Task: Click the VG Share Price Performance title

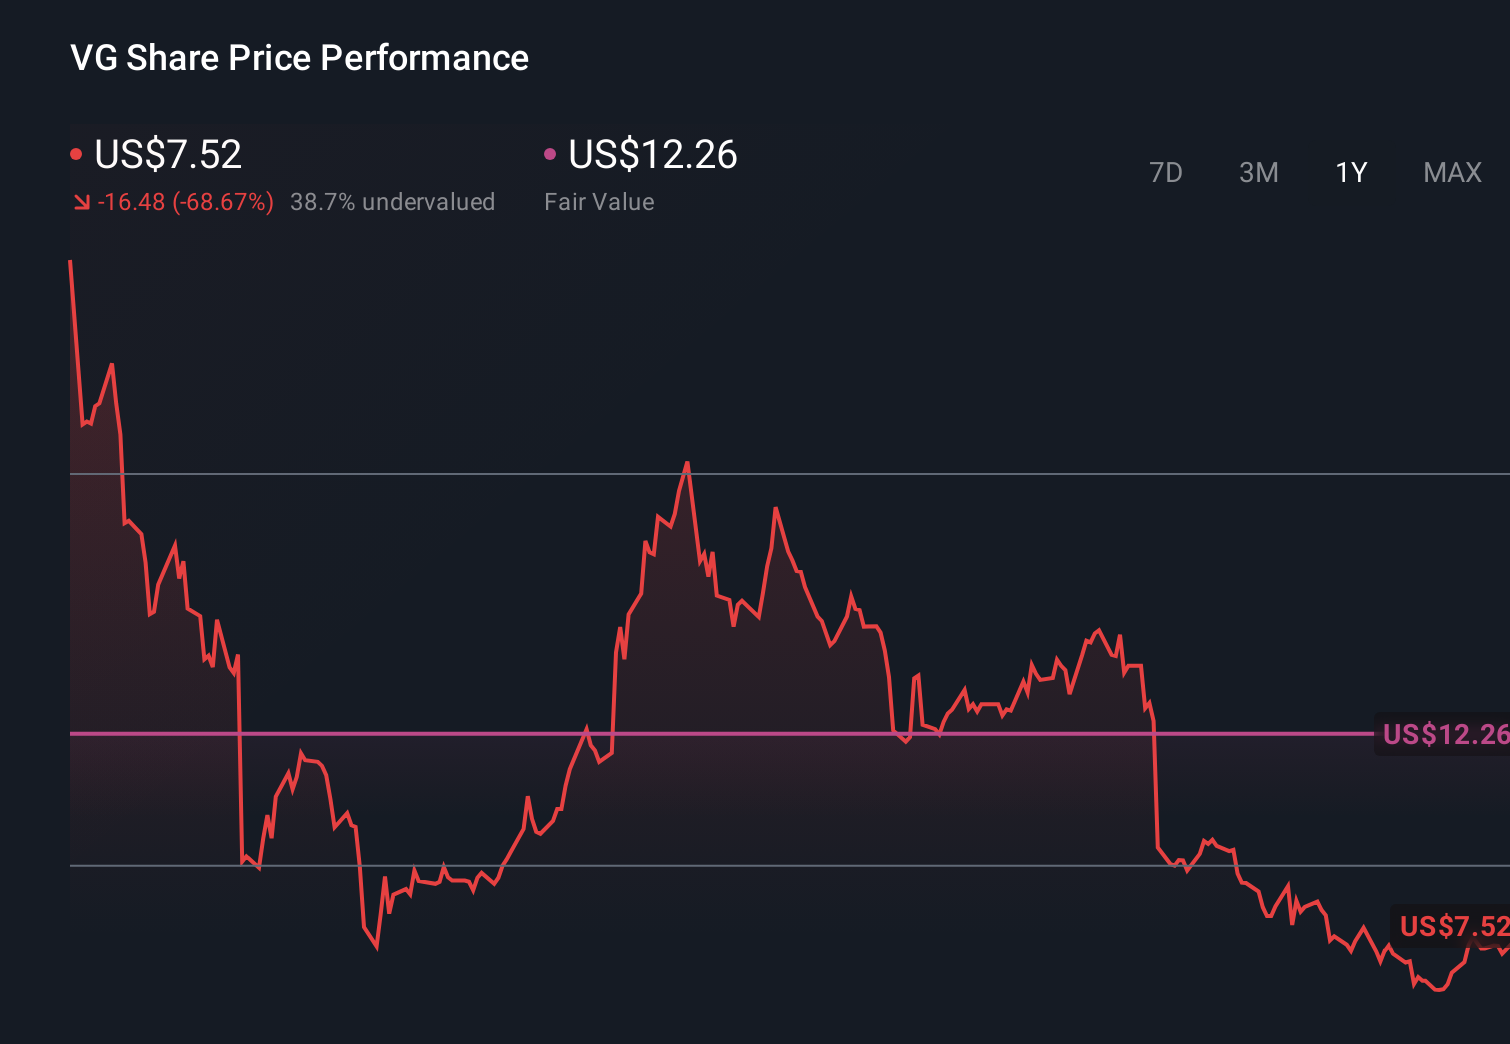Action: 299,58
